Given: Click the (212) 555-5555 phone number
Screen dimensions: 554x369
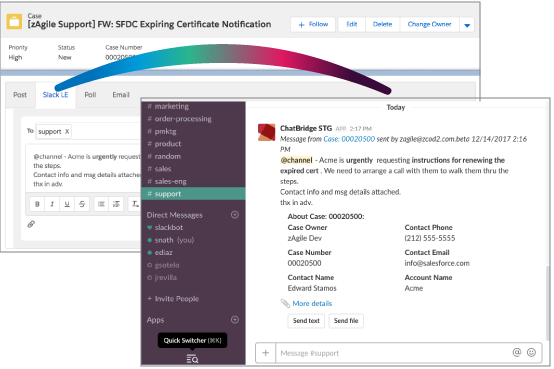Looking at the screenshot, I should click(430, 238).
